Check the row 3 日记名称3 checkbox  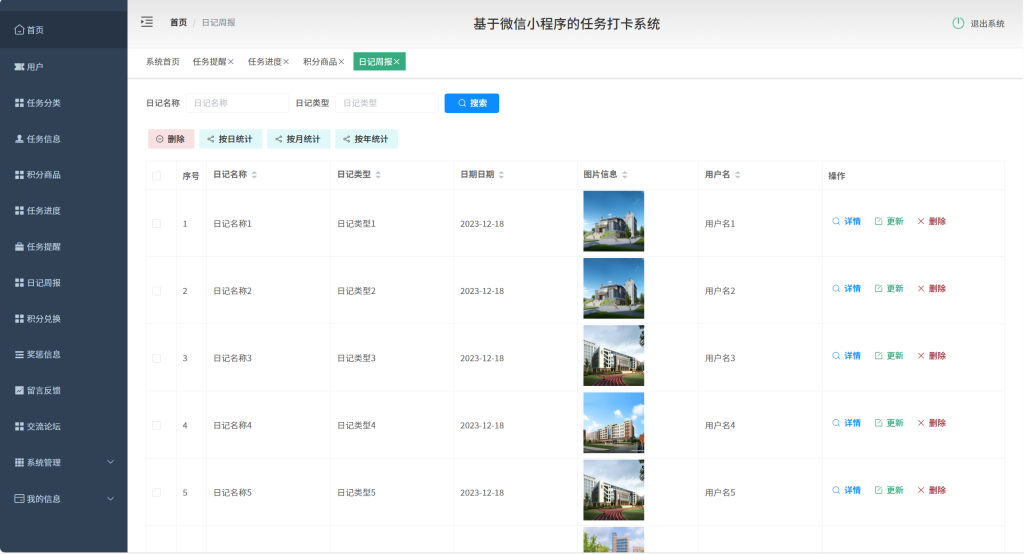point(157,358)
